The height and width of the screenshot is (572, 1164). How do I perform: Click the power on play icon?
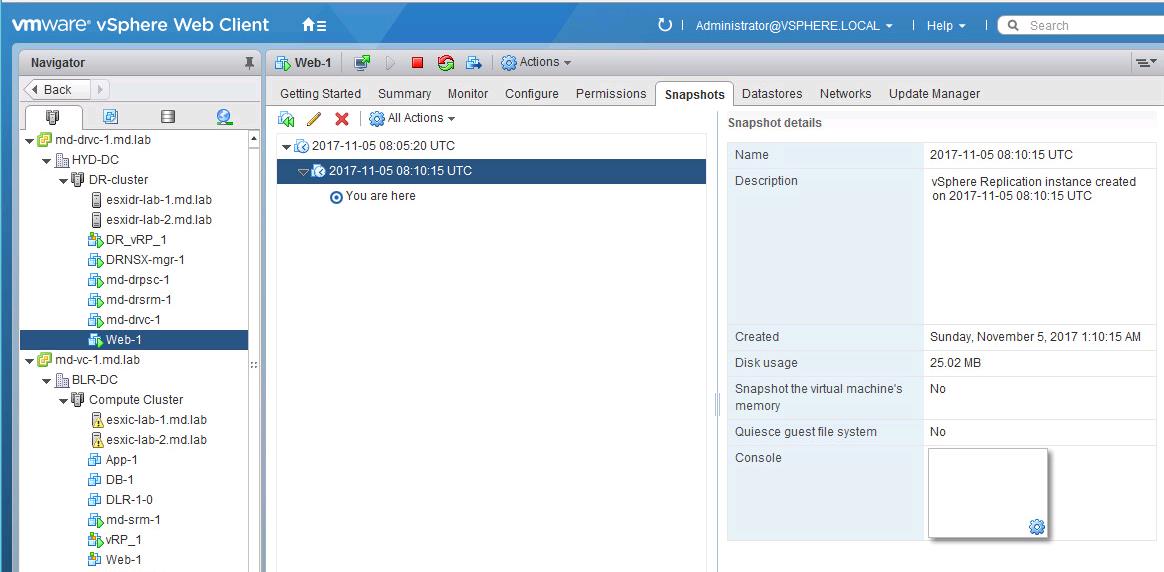point(390,63)
